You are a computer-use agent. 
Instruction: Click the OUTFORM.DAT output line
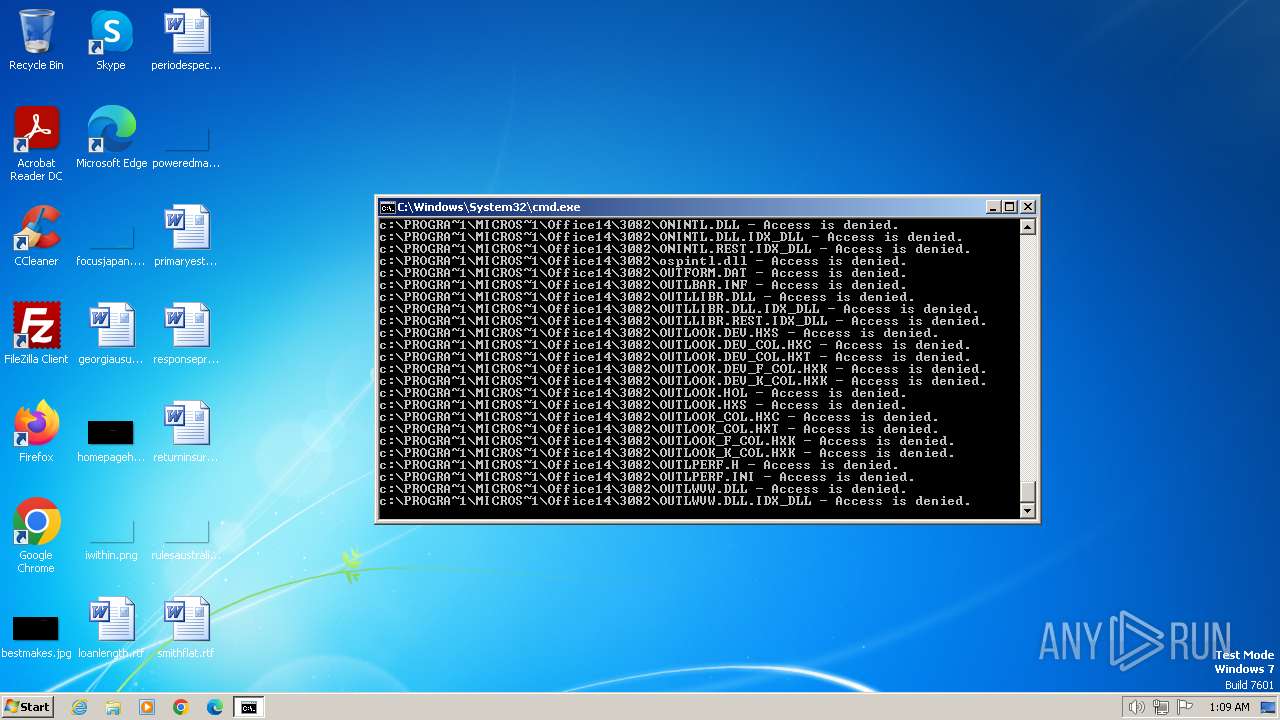(x=643, y=273)
